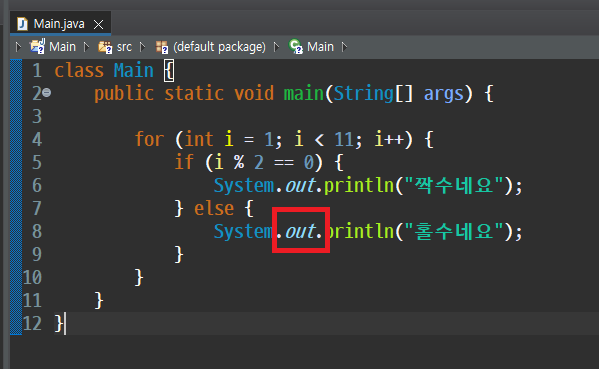Click the 'main' method name on line 2

coord(304,94)
